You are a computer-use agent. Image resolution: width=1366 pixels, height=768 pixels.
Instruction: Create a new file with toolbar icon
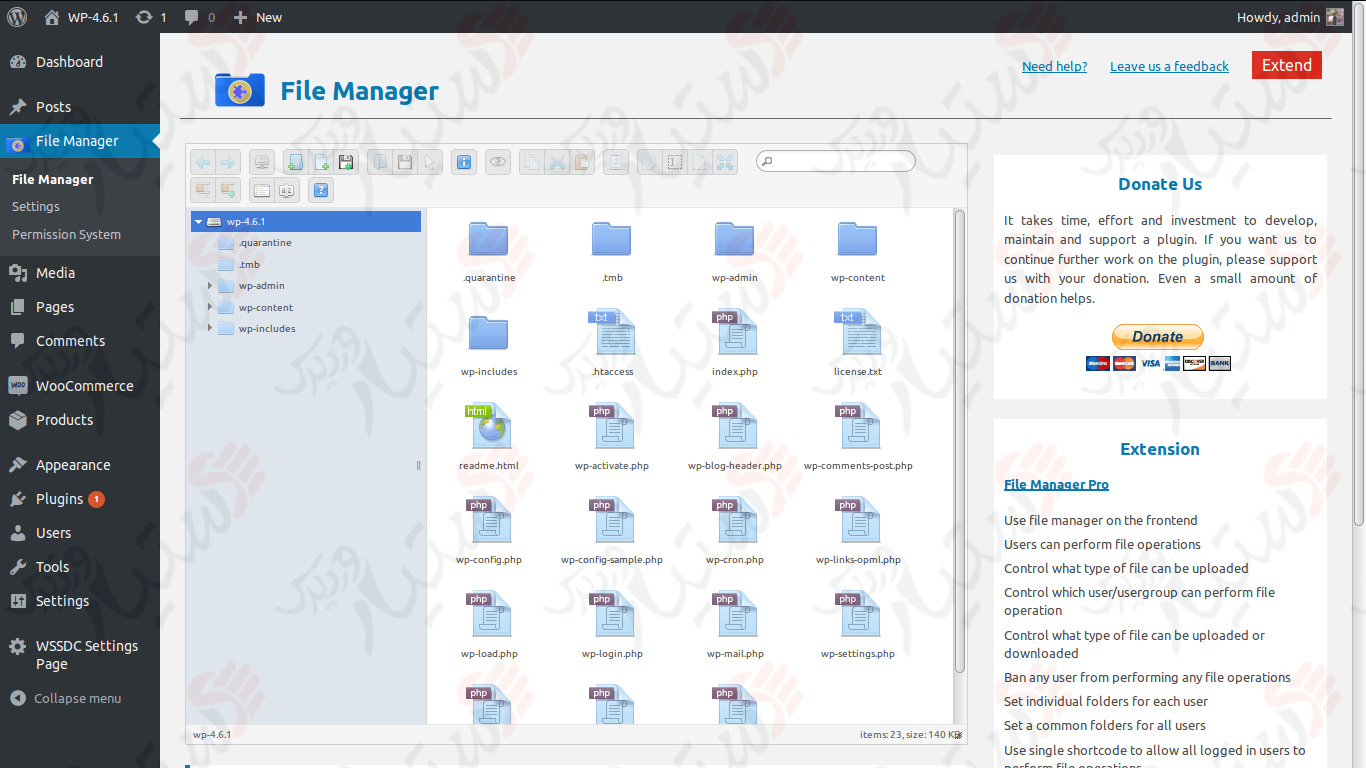click(x=320, y=161)
